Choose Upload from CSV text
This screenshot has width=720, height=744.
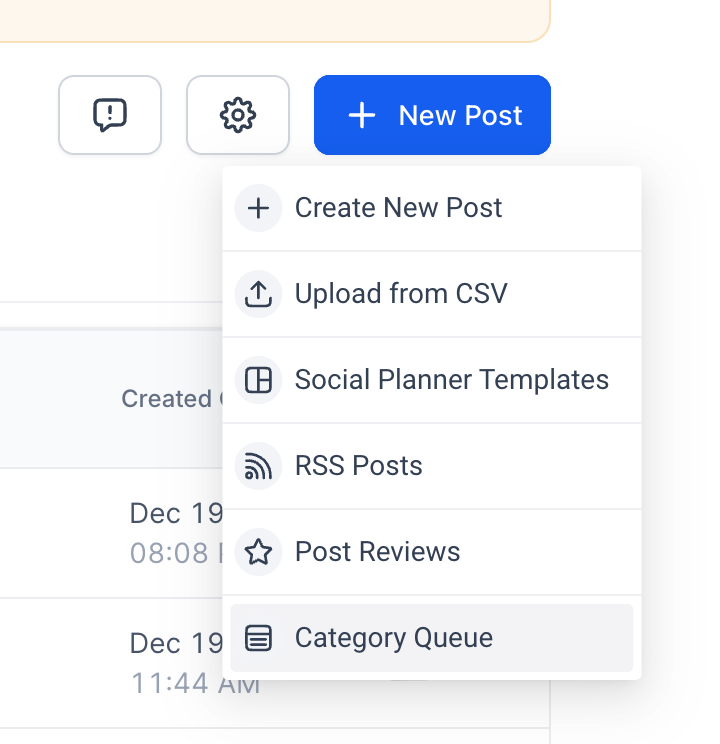click(401, 294)
